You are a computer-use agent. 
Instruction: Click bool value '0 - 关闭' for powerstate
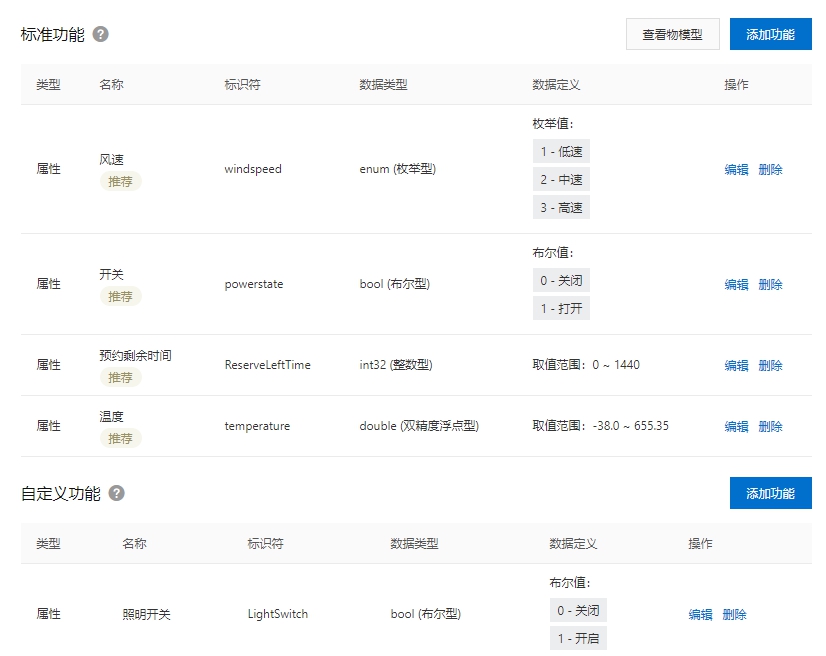(x=561, y=280)
